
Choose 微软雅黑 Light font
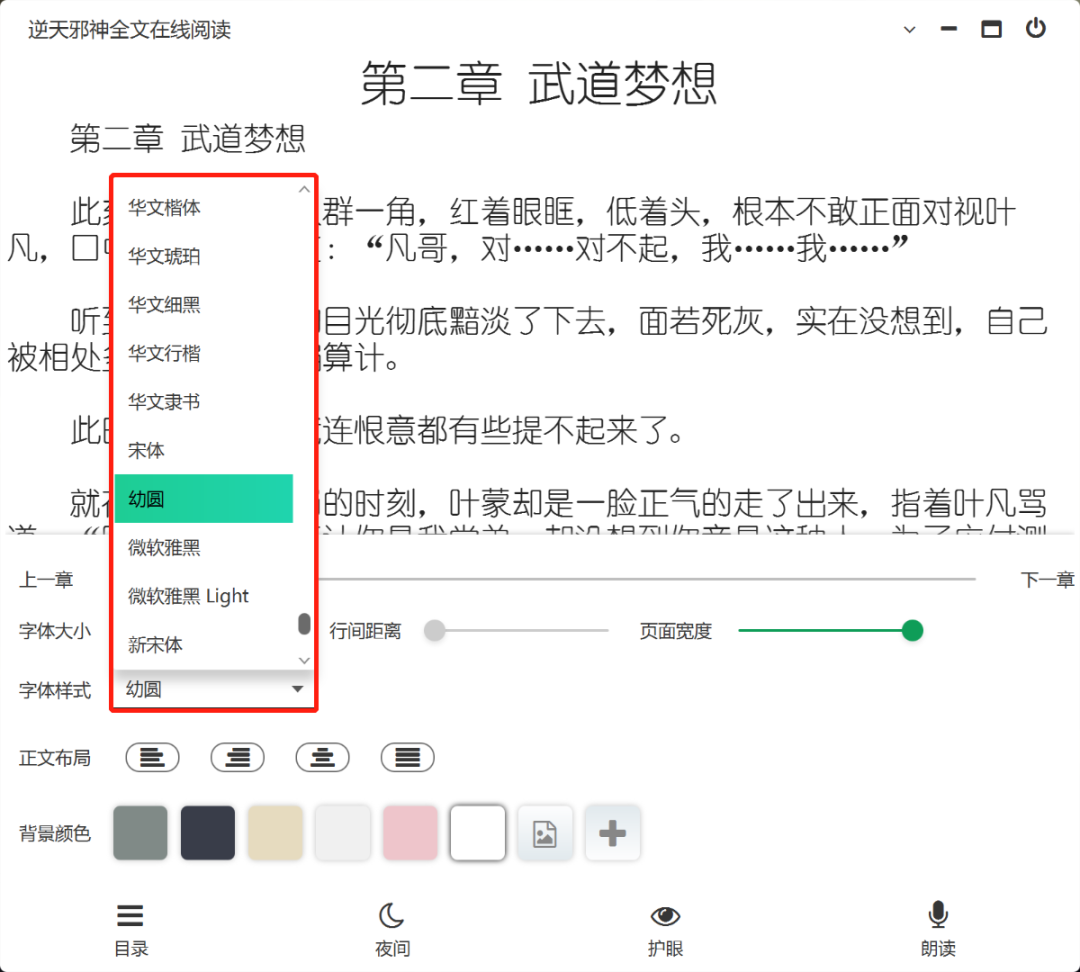204,596
